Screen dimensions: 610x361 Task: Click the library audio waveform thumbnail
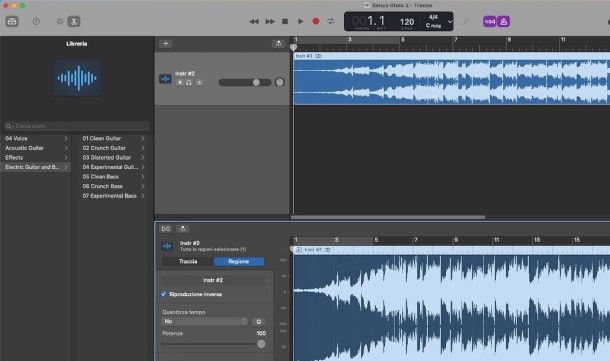tap(77, 78)
